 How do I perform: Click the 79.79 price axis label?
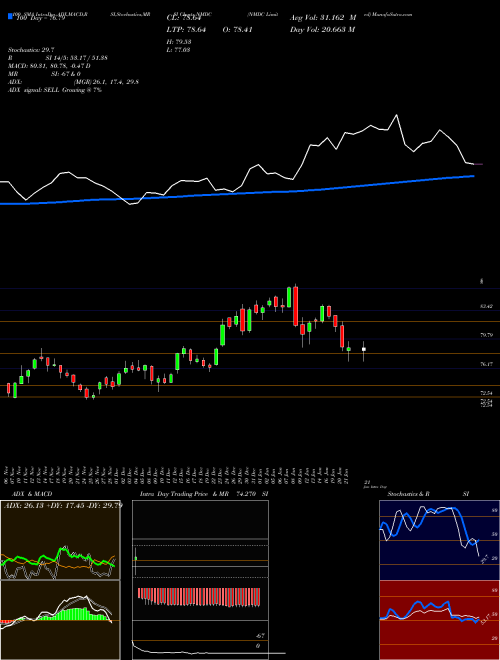pyautogui.click(x=487, y=335)
